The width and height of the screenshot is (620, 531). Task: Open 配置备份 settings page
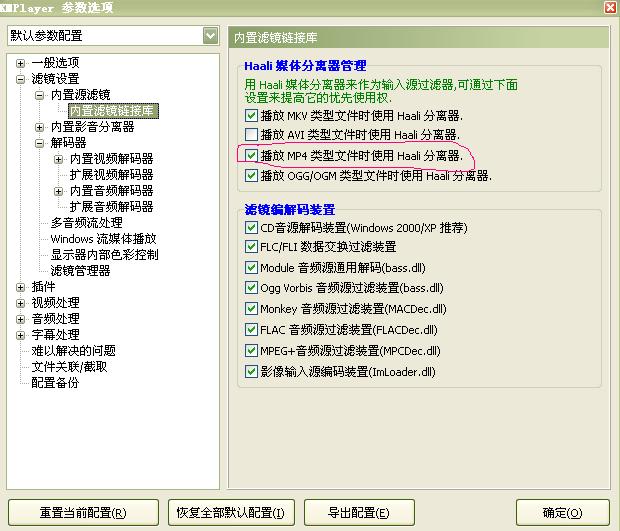(55, 383)
